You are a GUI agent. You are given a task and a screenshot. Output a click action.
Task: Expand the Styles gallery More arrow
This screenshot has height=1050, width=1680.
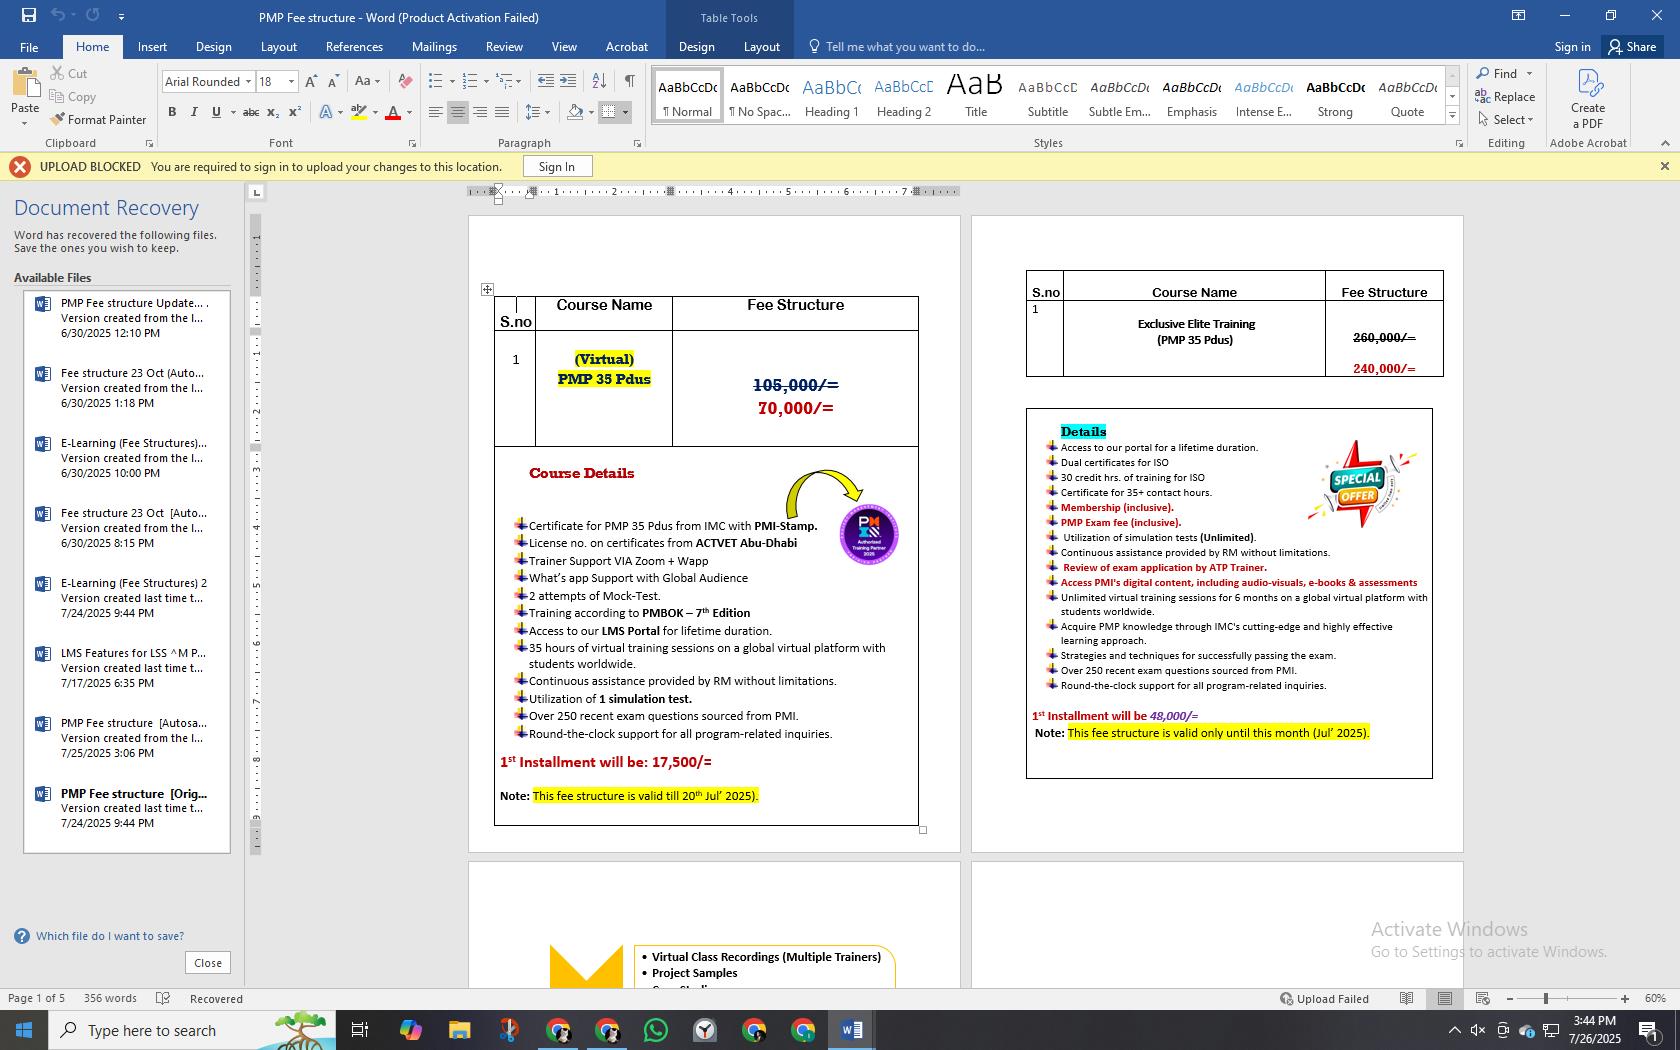pos(1452,116)
